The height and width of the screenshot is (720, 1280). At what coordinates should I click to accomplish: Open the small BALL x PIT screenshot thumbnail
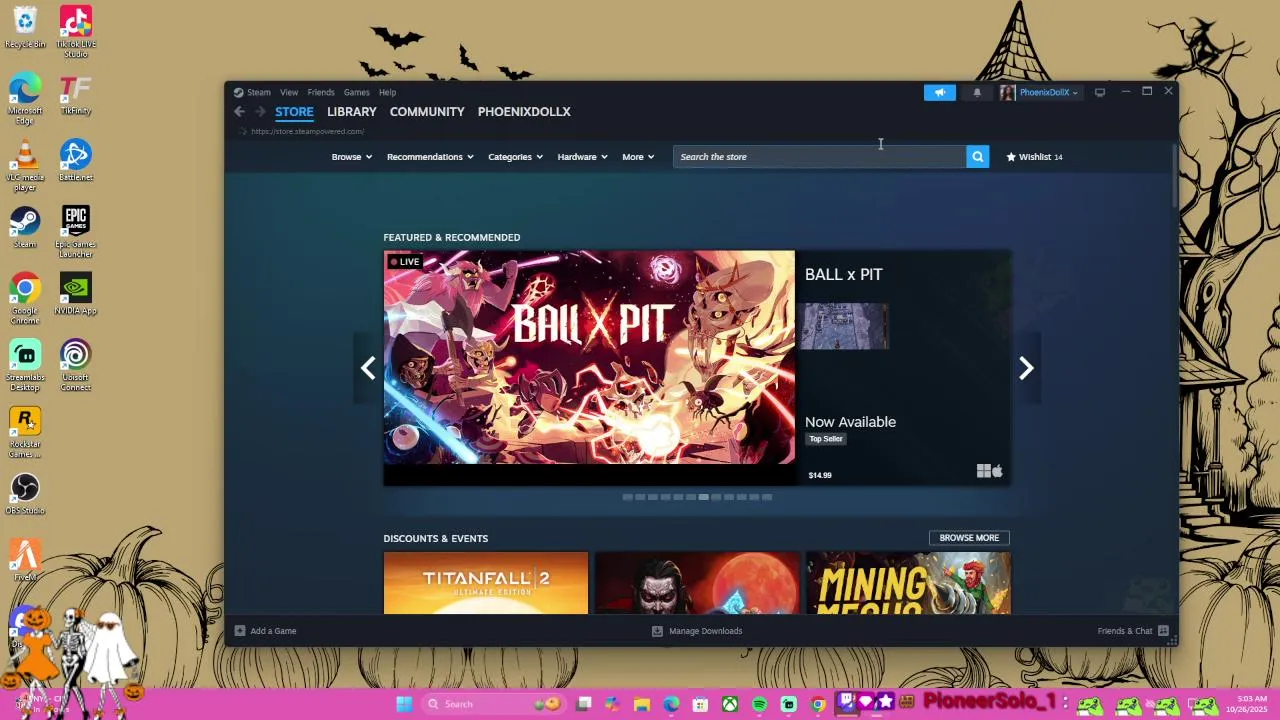tap(846, 327)
